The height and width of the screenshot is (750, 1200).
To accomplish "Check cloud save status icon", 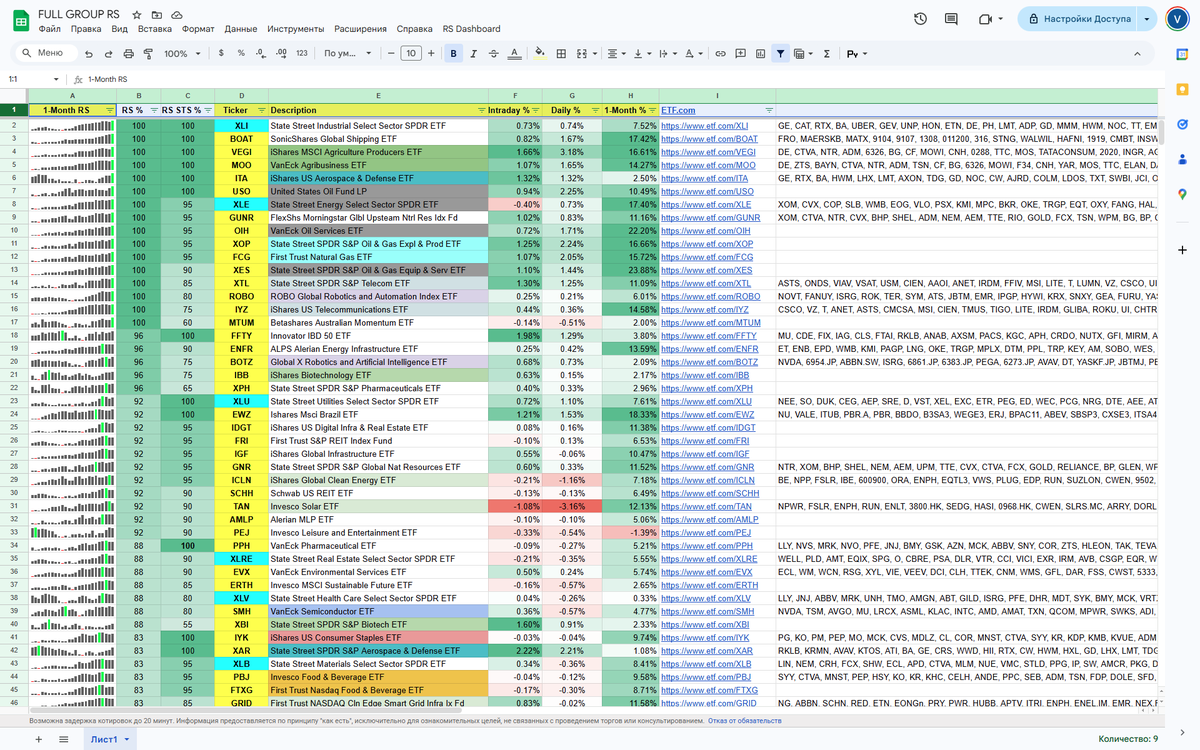I will [x=177, y=16].
